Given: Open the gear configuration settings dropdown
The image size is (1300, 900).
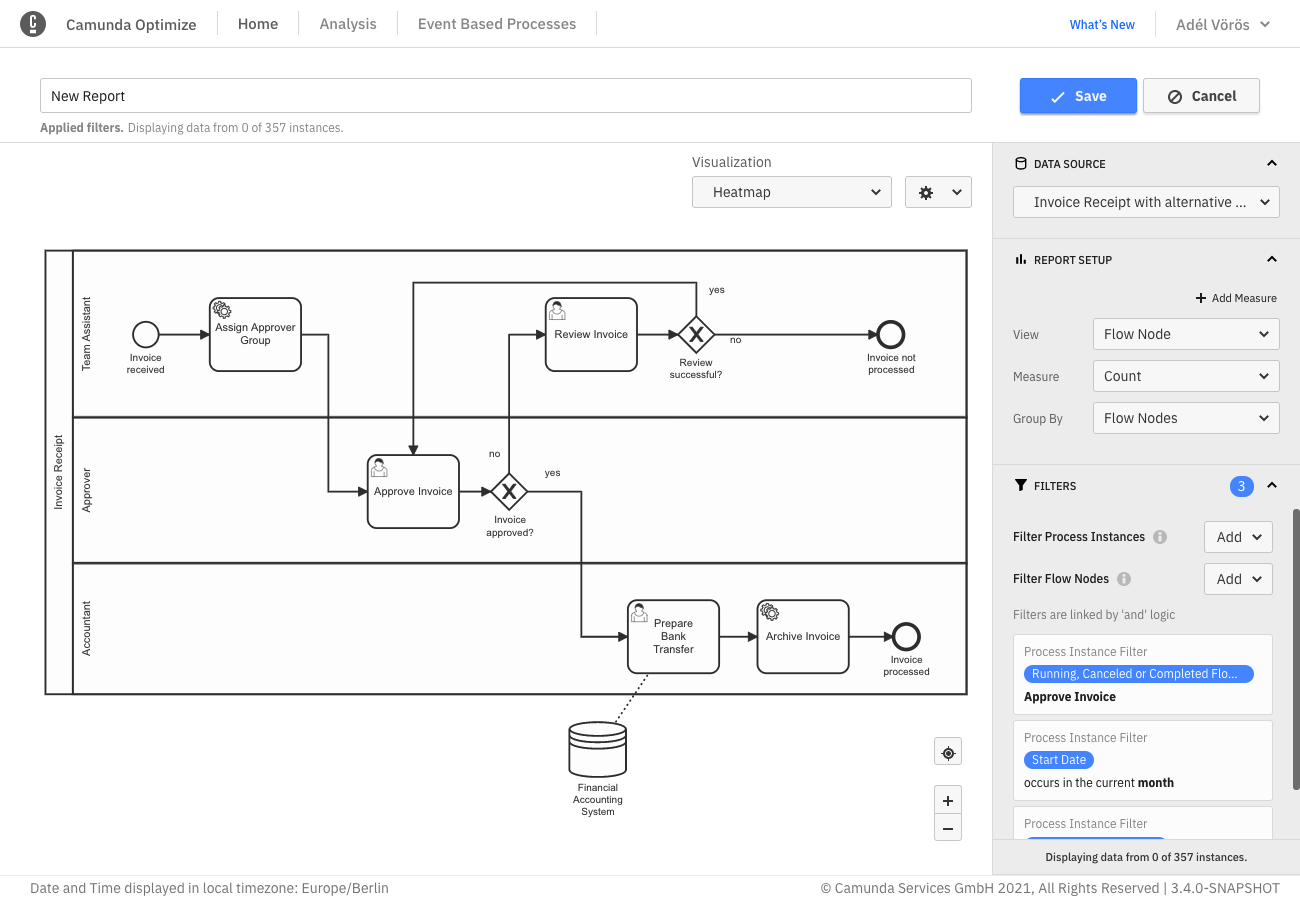Looking at the screenshot, I should tap(938, 193).
